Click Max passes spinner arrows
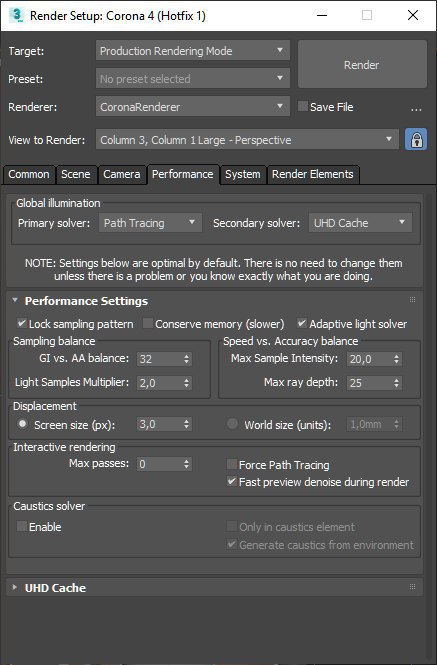Viewport: 437px width, 665px height. tap(186, 464)
